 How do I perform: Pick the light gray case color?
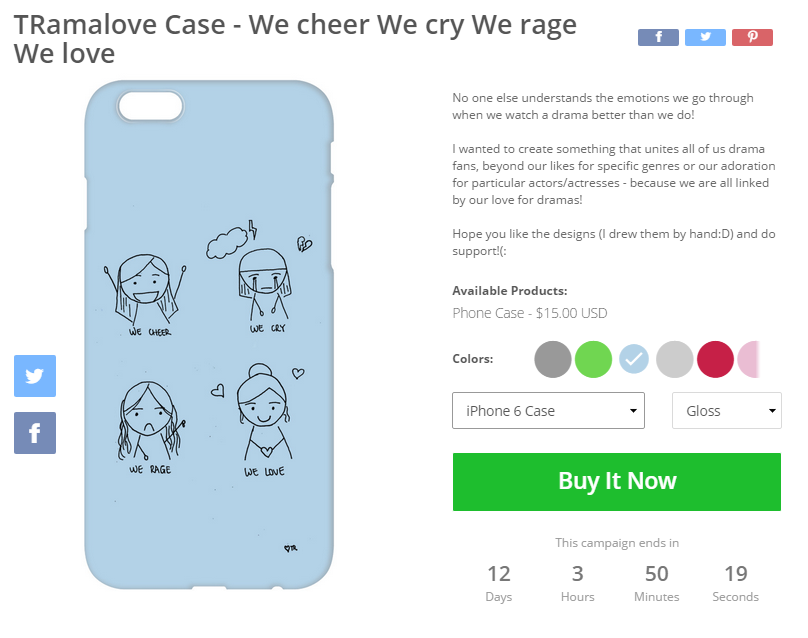675,359
